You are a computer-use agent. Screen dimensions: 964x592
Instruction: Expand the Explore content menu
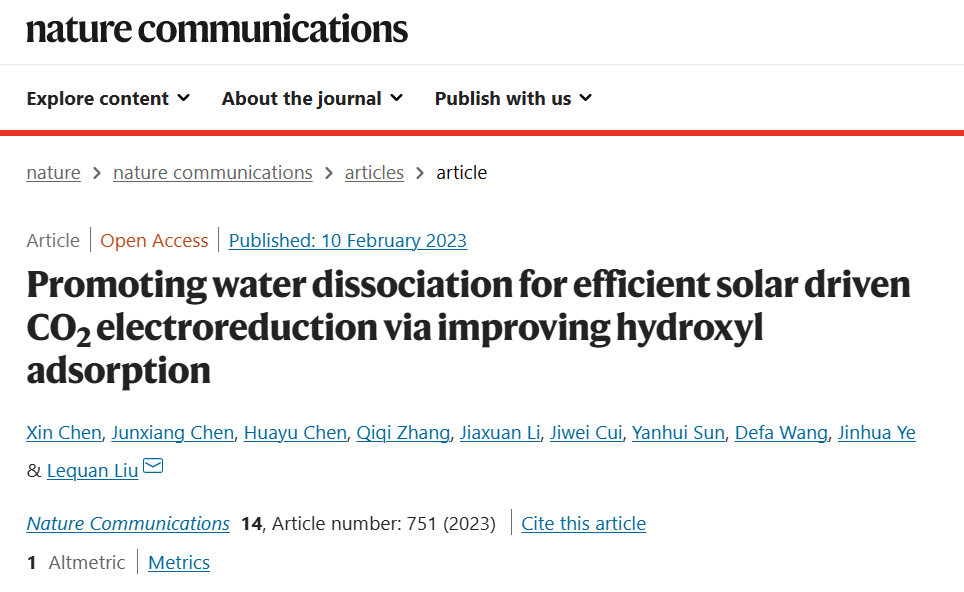click(x=108, y=98)
